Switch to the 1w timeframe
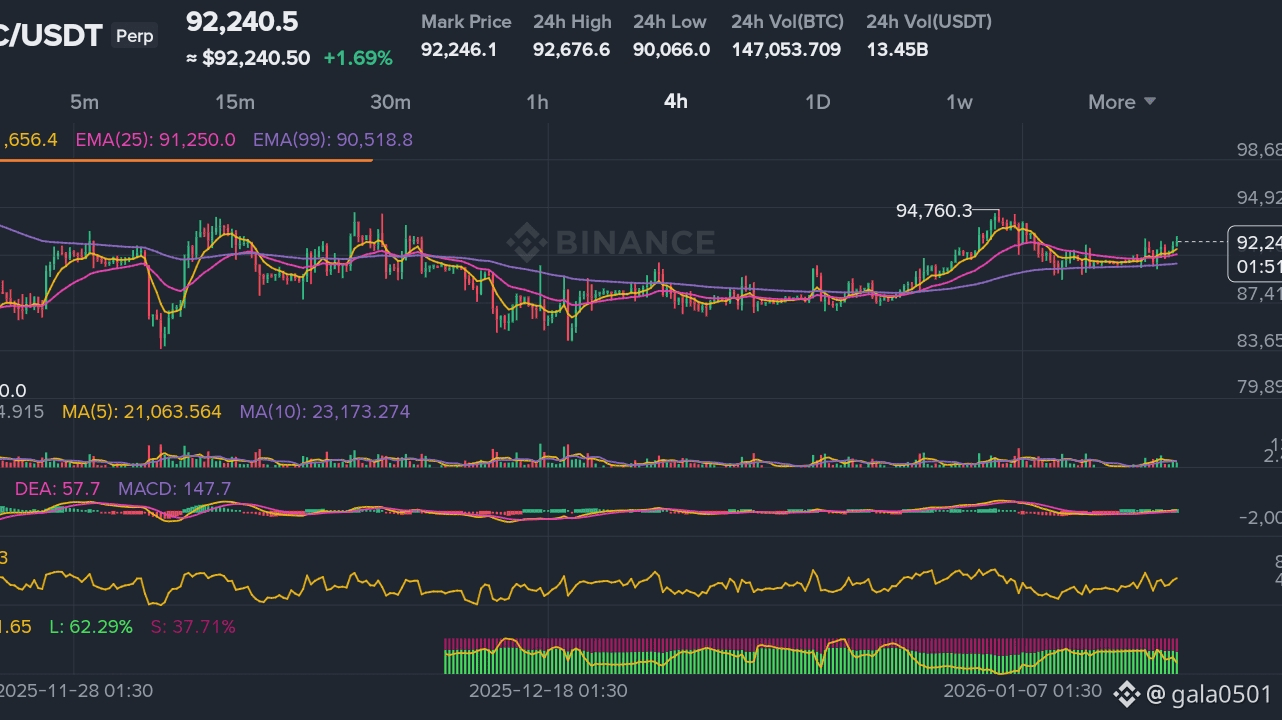This screenshot has width=1282, height=720. point(959,102)
